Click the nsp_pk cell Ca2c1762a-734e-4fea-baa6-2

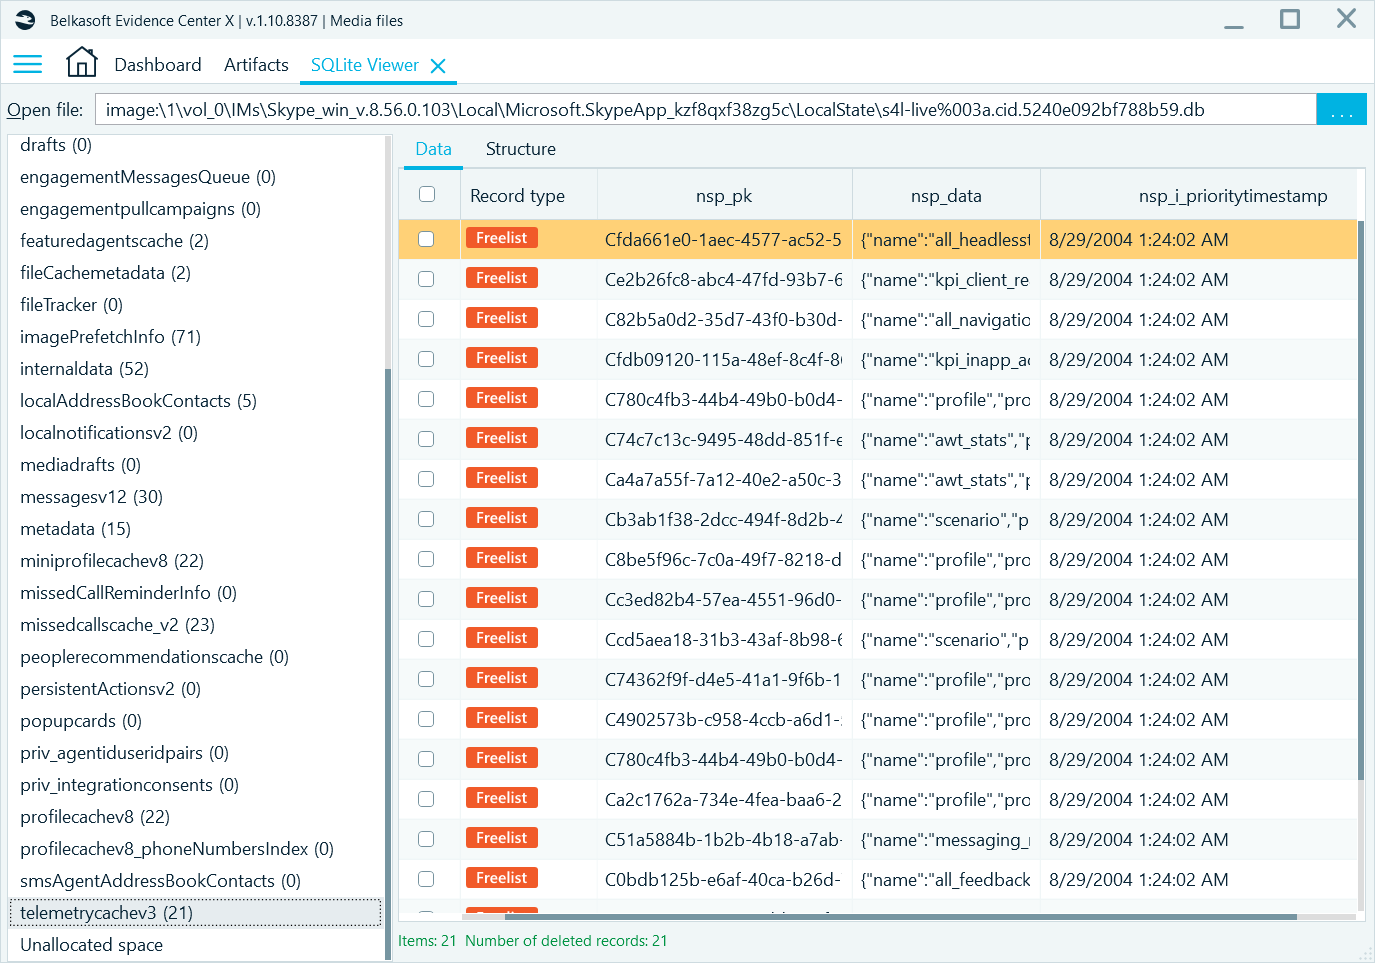(724, 800)
